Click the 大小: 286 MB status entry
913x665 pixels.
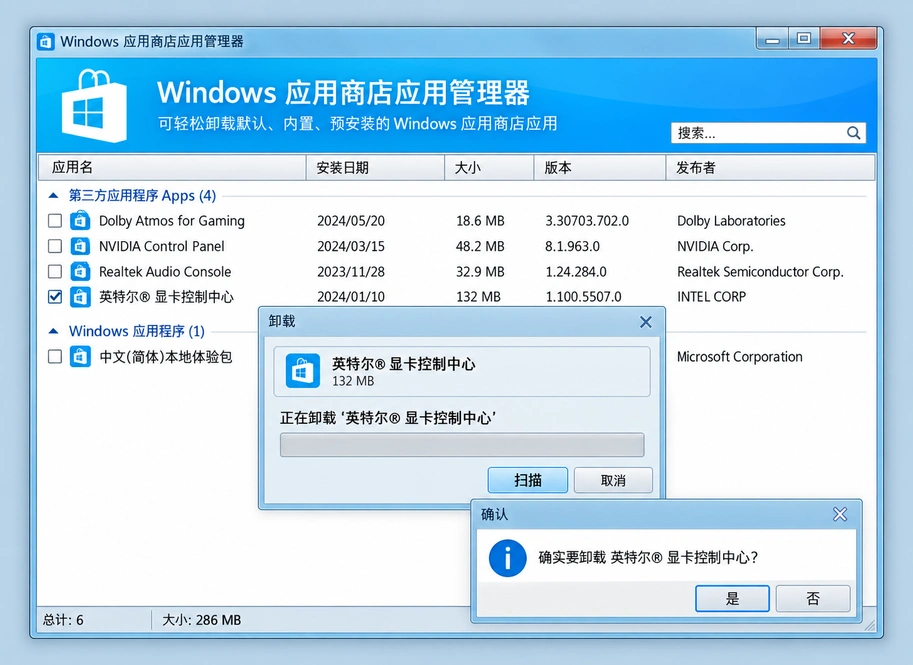click(x=201, y=620)
